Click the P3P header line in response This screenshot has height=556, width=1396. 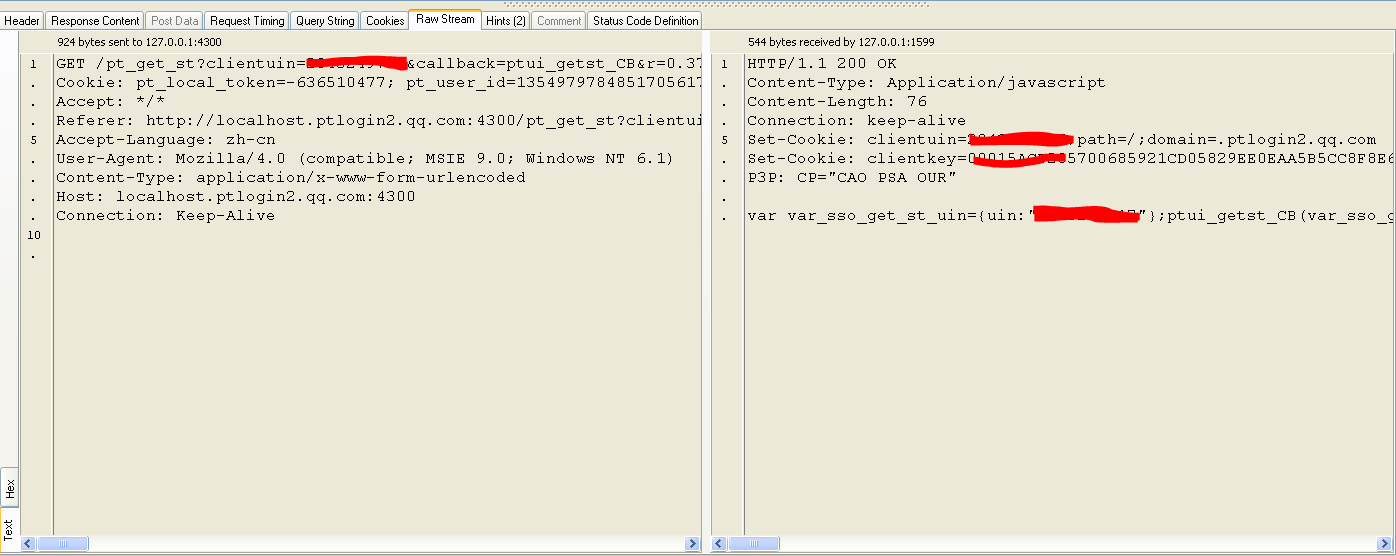click(x=851, y=178)
